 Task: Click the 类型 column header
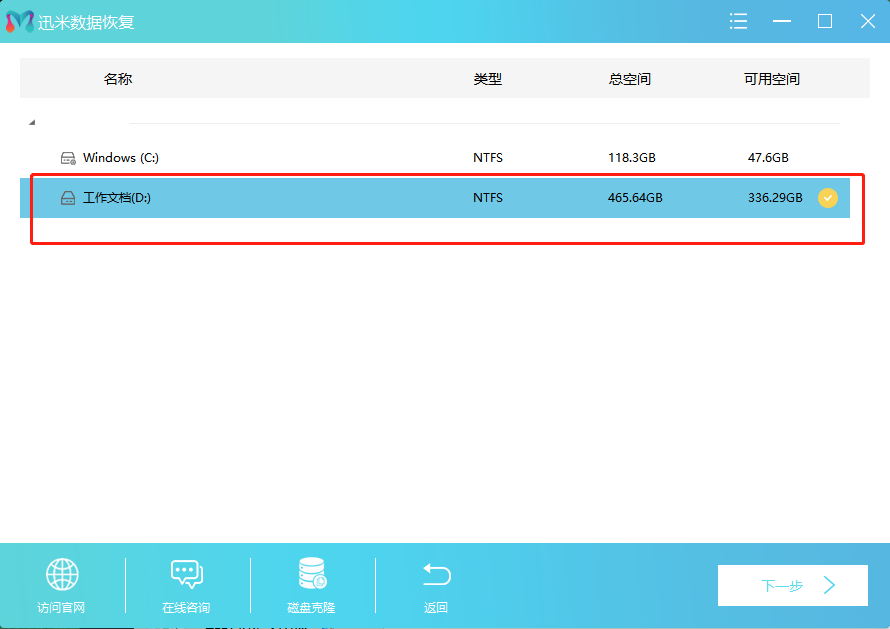point(487,79)
